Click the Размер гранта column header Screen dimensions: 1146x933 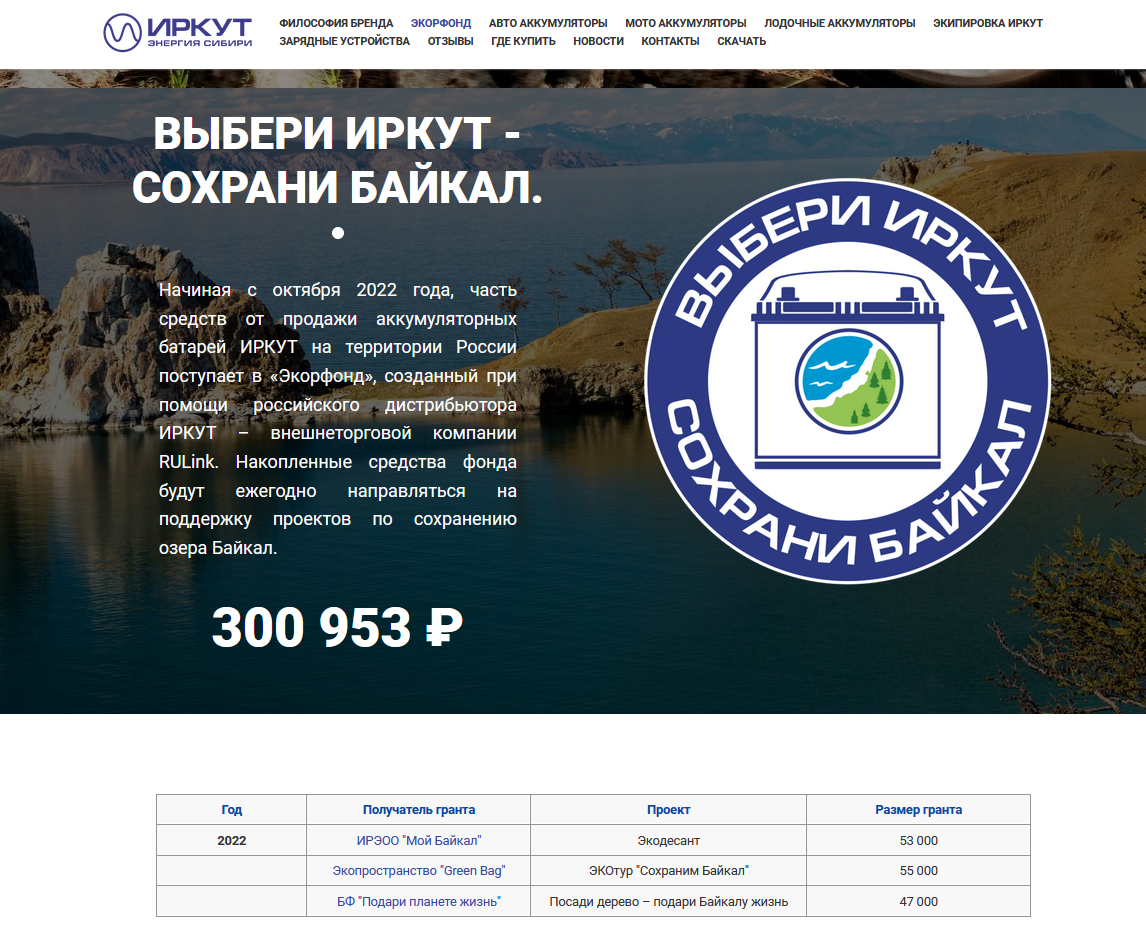point(919,810)
